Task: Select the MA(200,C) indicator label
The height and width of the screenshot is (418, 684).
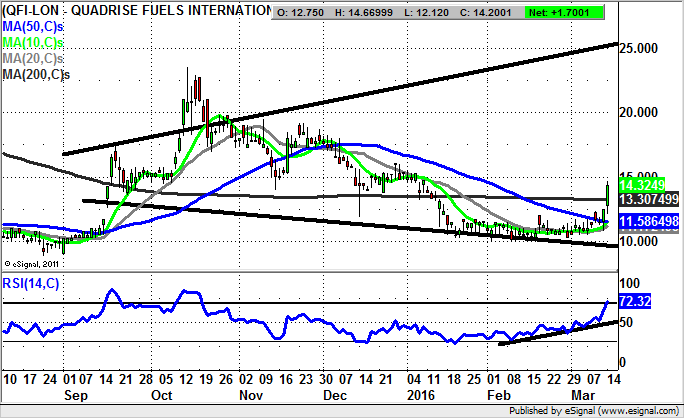Action: 36,76
